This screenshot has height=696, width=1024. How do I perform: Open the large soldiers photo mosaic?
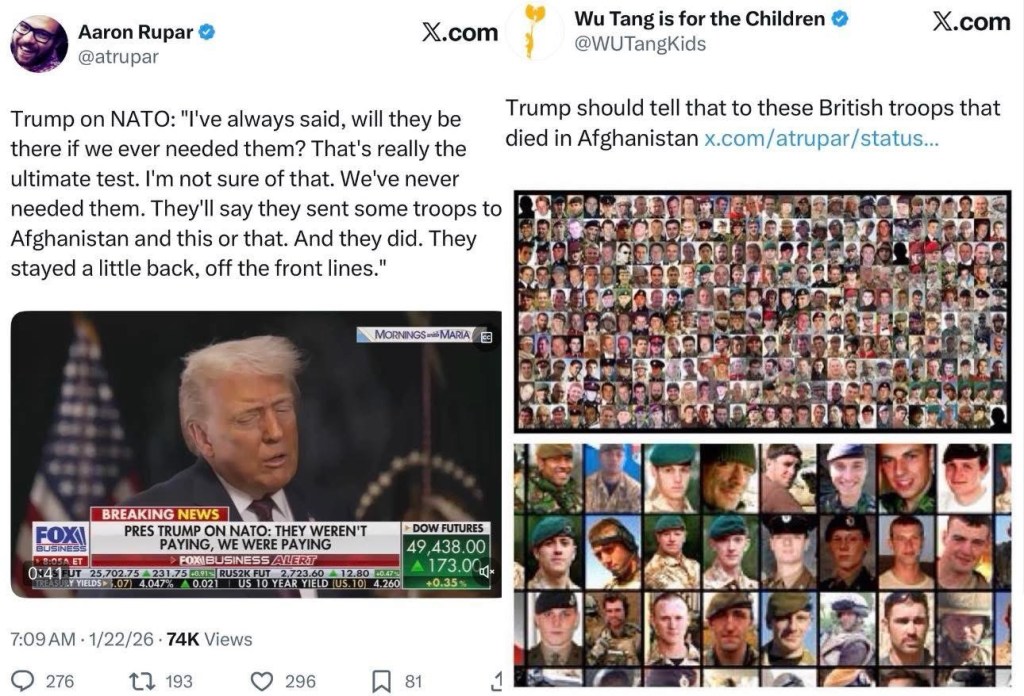(762, 311)
